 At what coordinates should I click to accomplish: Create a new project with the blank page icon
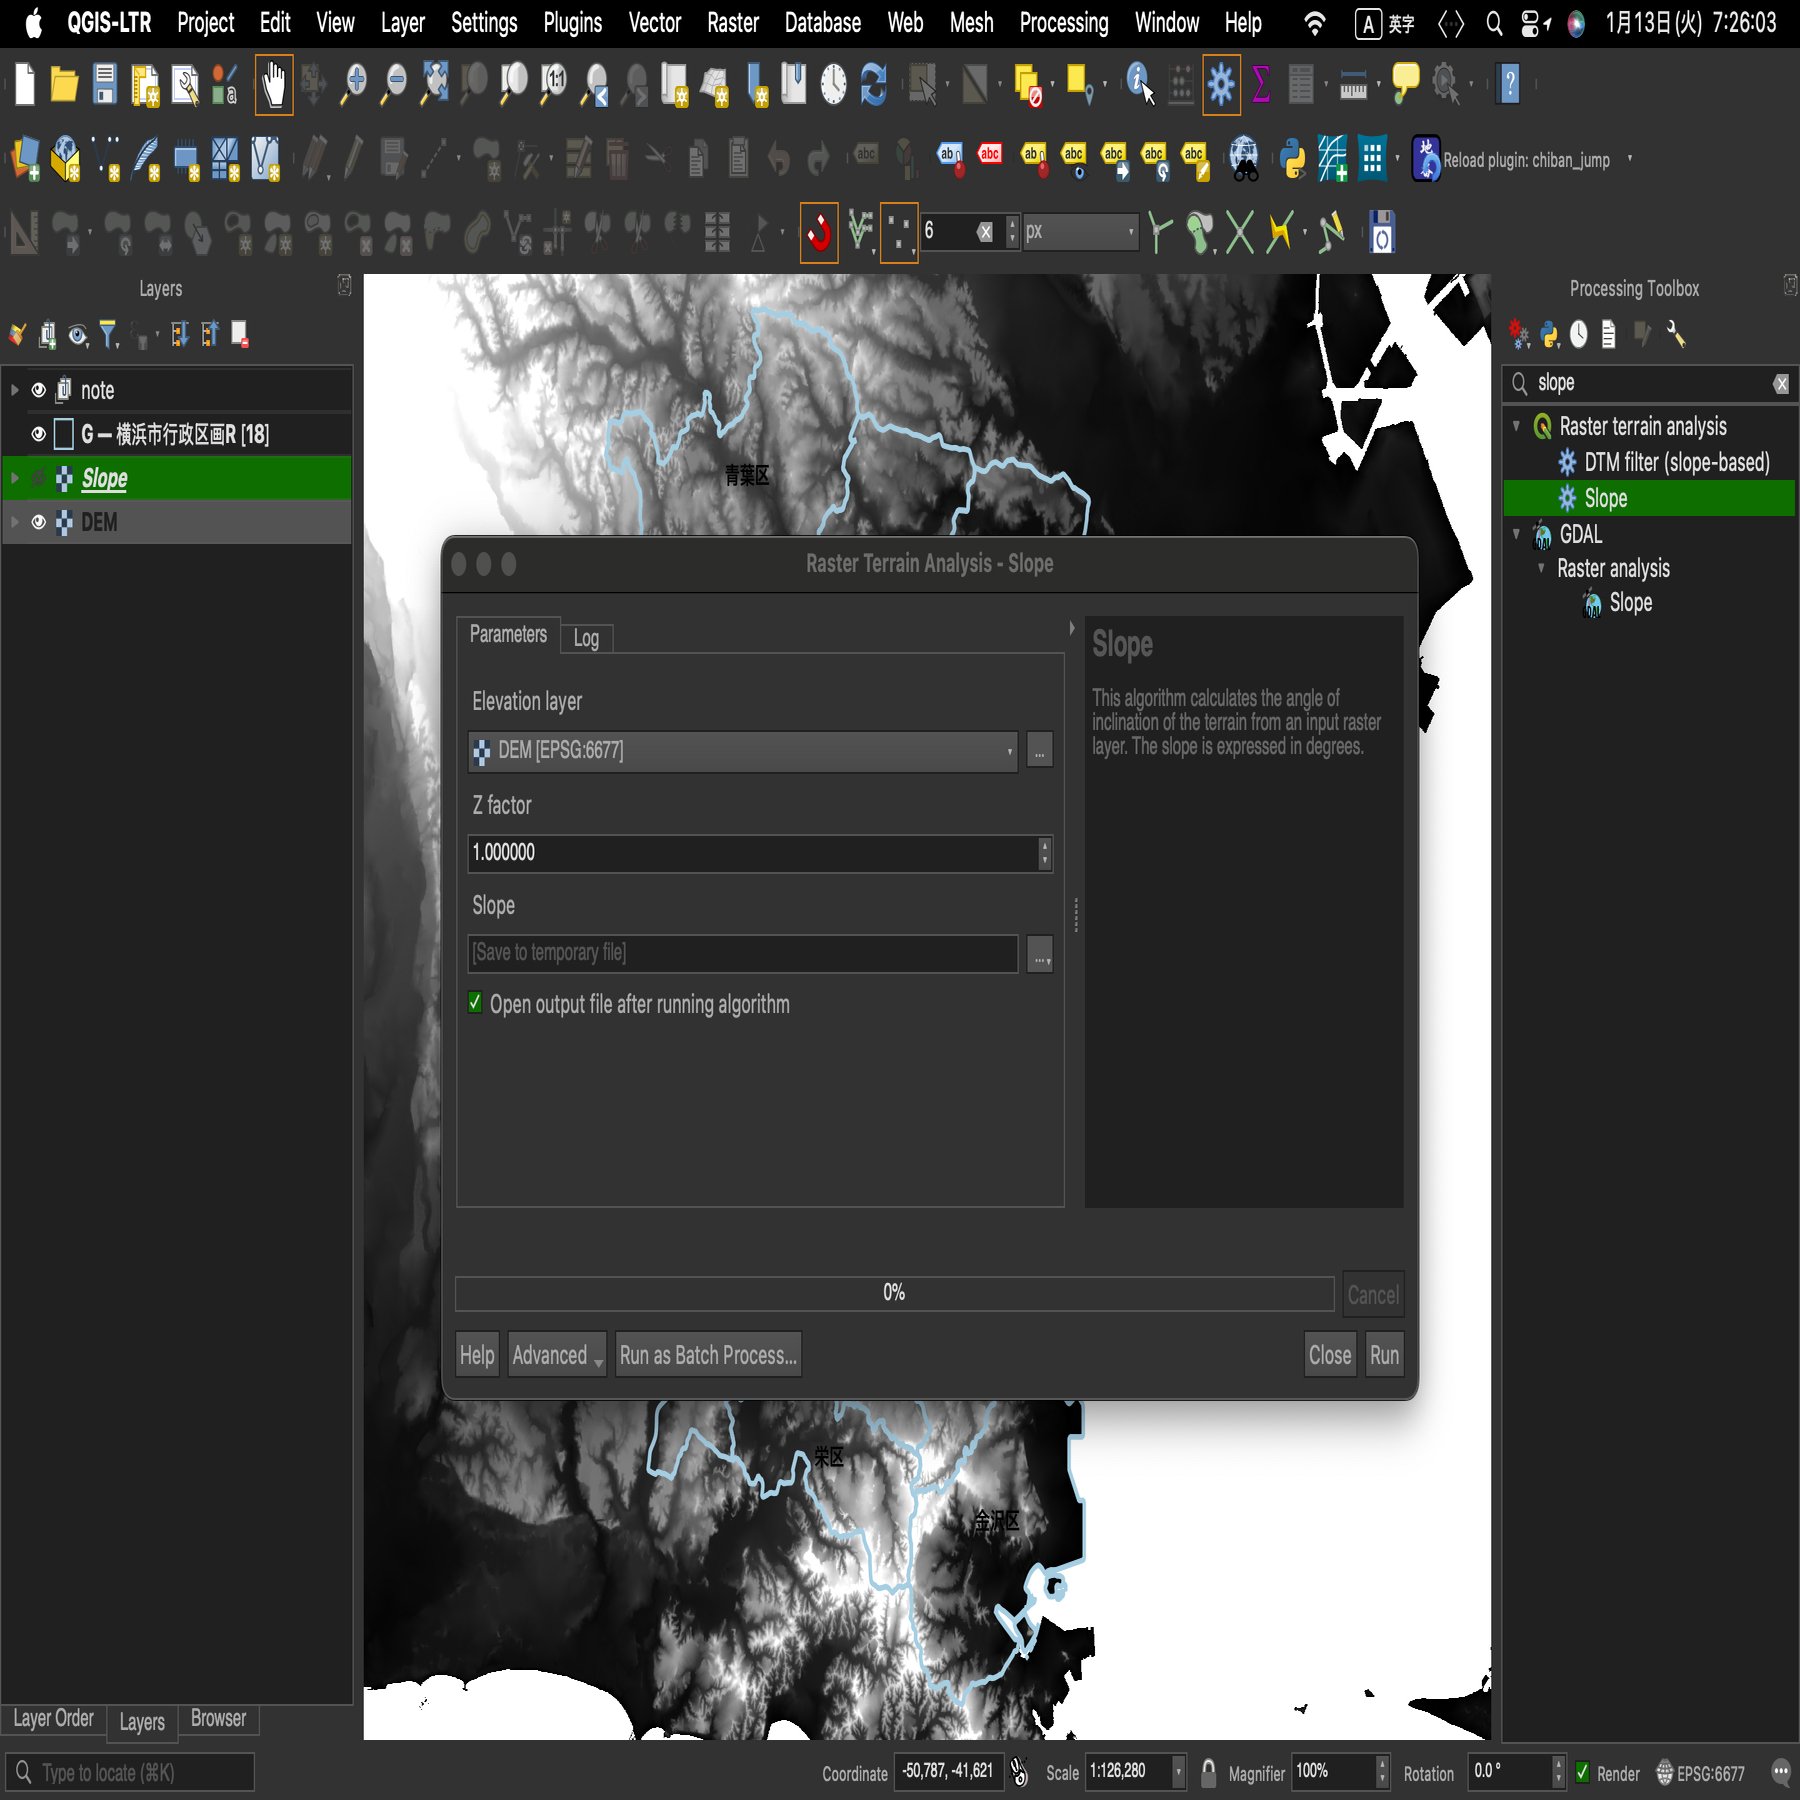[25, 84]
